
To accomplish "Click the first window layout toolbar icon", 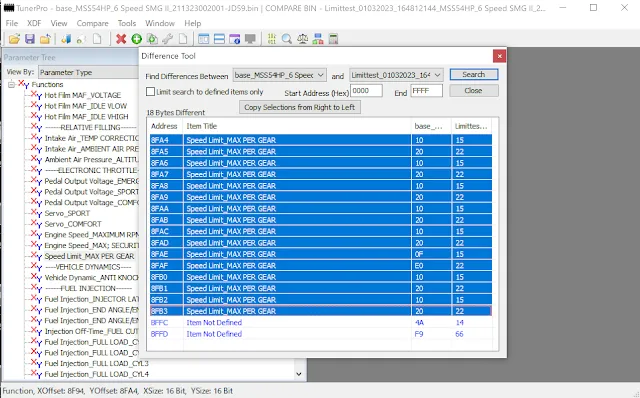I will pos(203,39).
